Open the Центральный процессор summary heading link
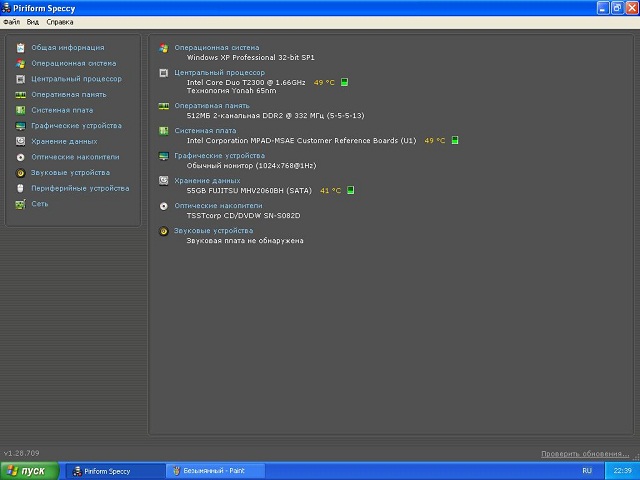 coord(219,72)
